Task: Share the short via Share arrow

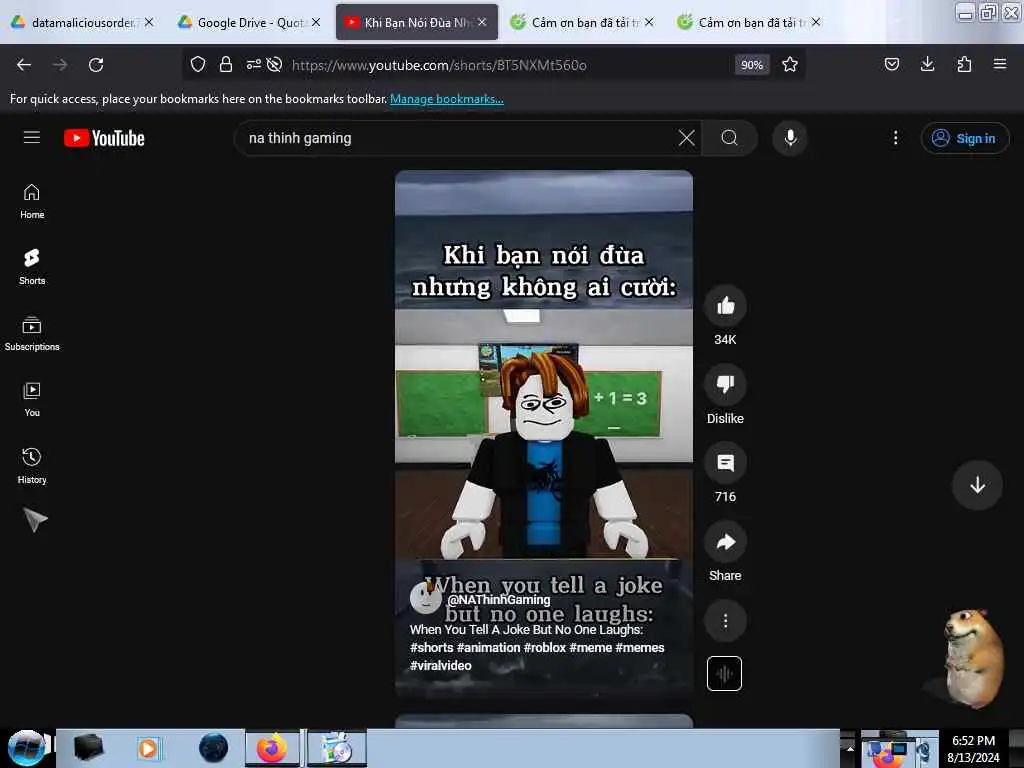Action: click(x=725, y=541)
